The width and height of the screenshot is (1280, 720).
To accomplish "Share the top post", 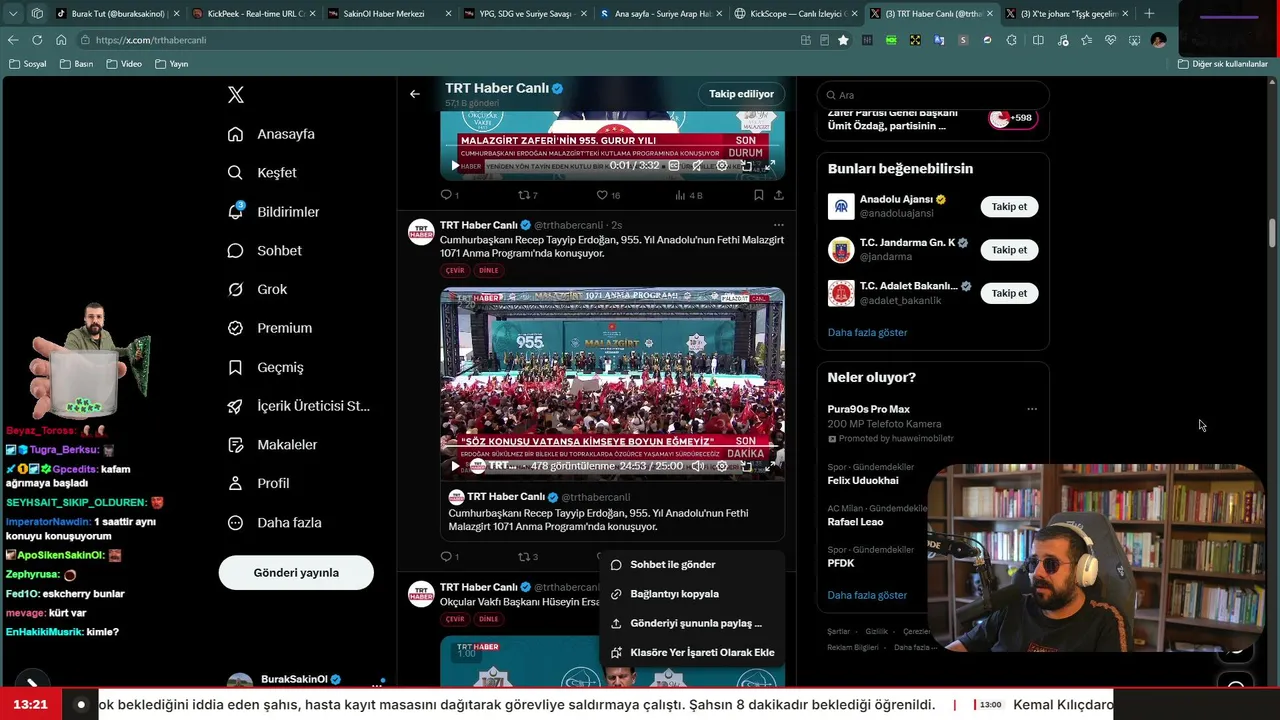I will (x=778, y=195).
